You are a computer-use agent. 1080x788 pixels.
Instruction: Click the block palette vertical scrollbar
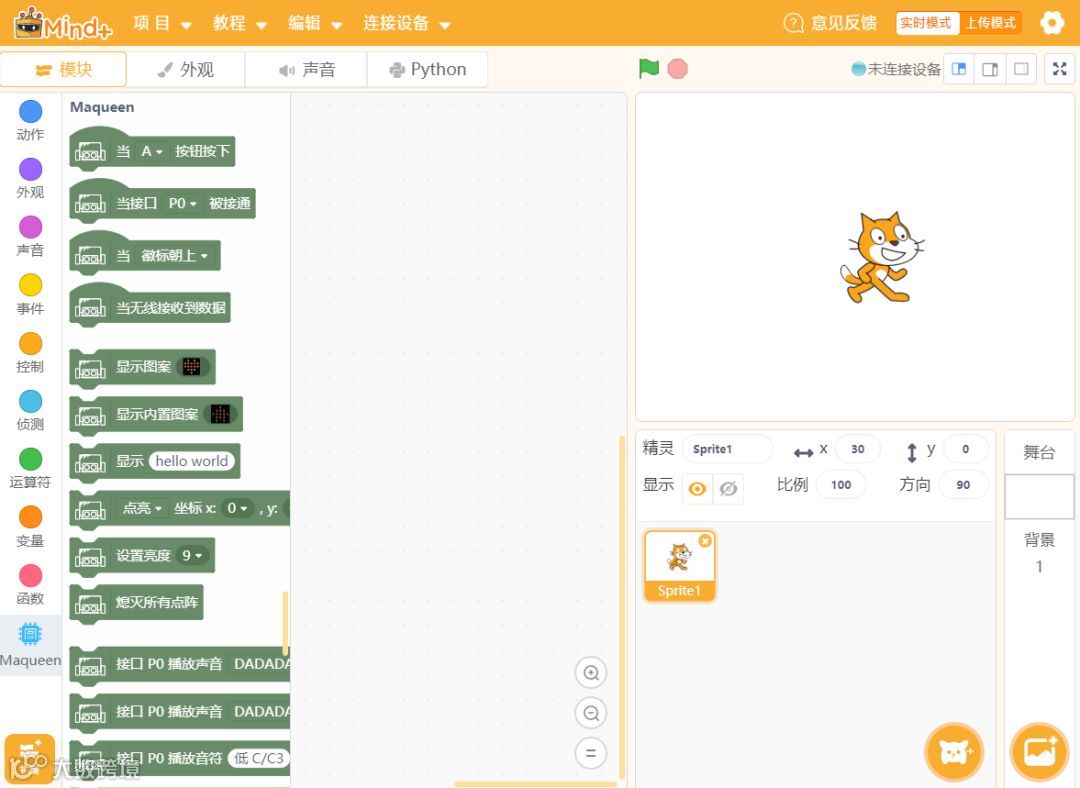tap(285, 623)
